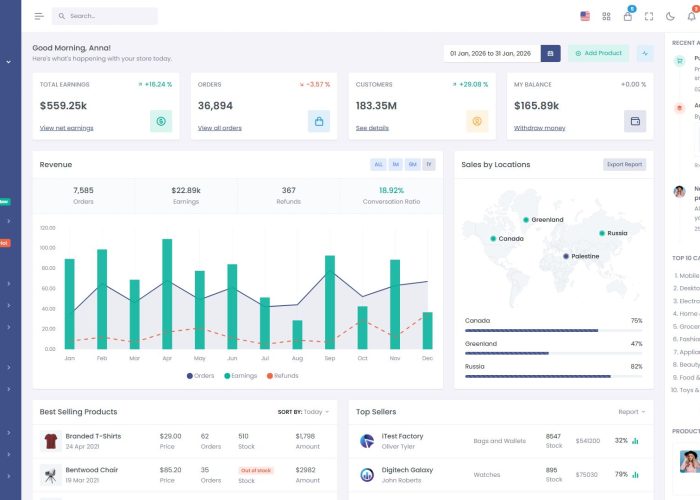Click the Palestine map marker
This screenshot has width=700, height=500.
coord(566,256)
